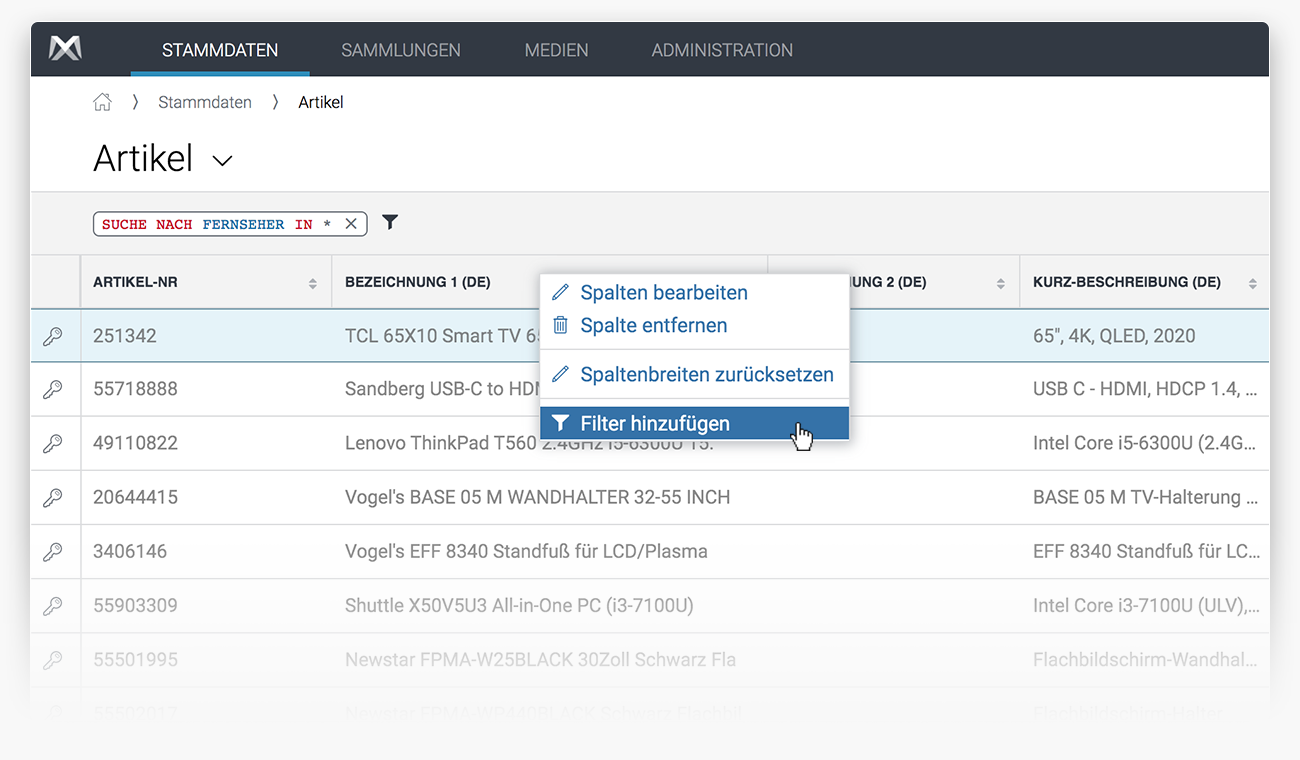1300x760 pixels.
Task: Open the Administration tab
Action: pyautogui.click(x=722, y=50)
